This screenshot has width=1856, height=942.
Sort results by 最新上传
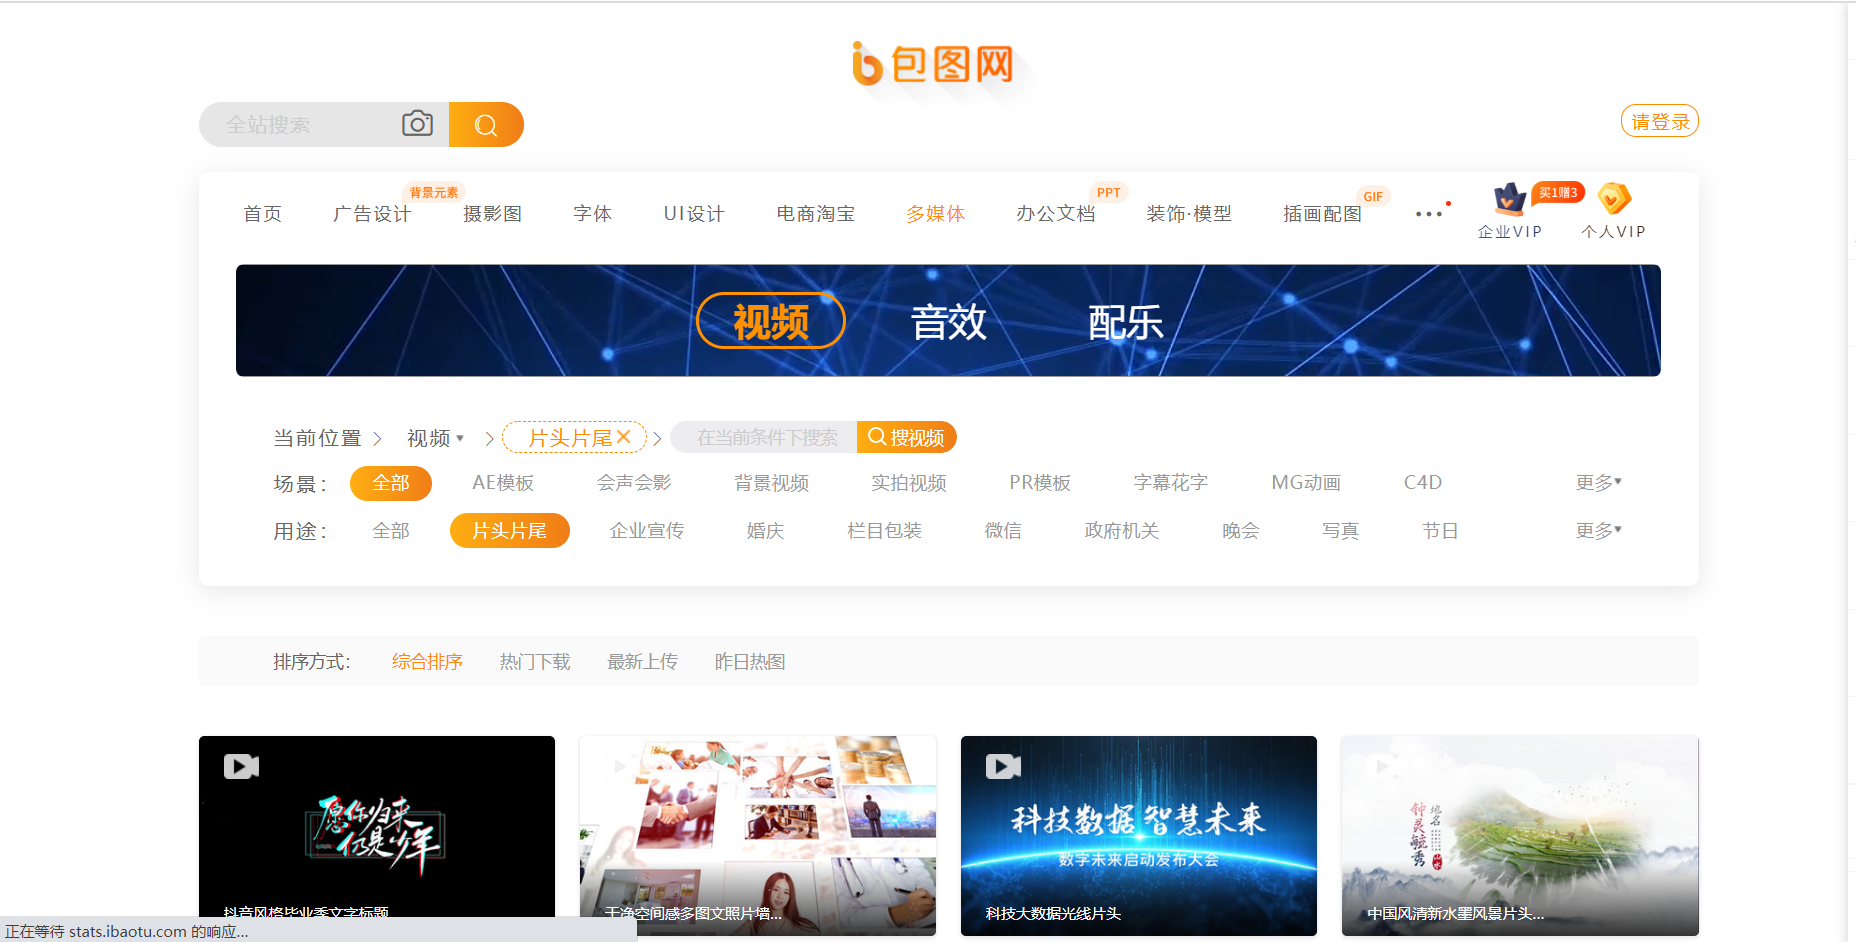point(642,661)
